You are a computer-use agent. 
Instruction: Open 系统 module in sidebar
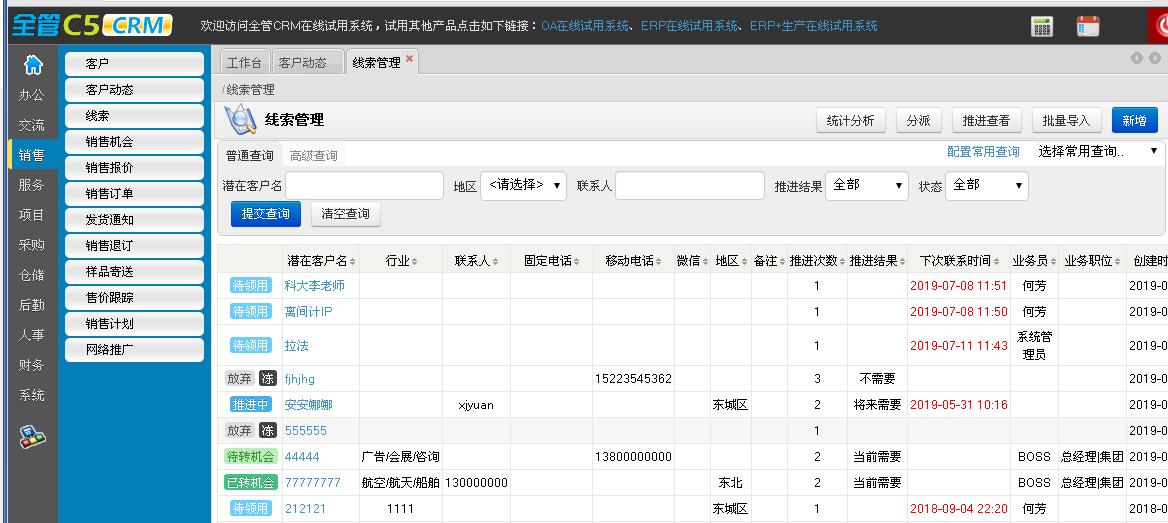click(31, 395)
